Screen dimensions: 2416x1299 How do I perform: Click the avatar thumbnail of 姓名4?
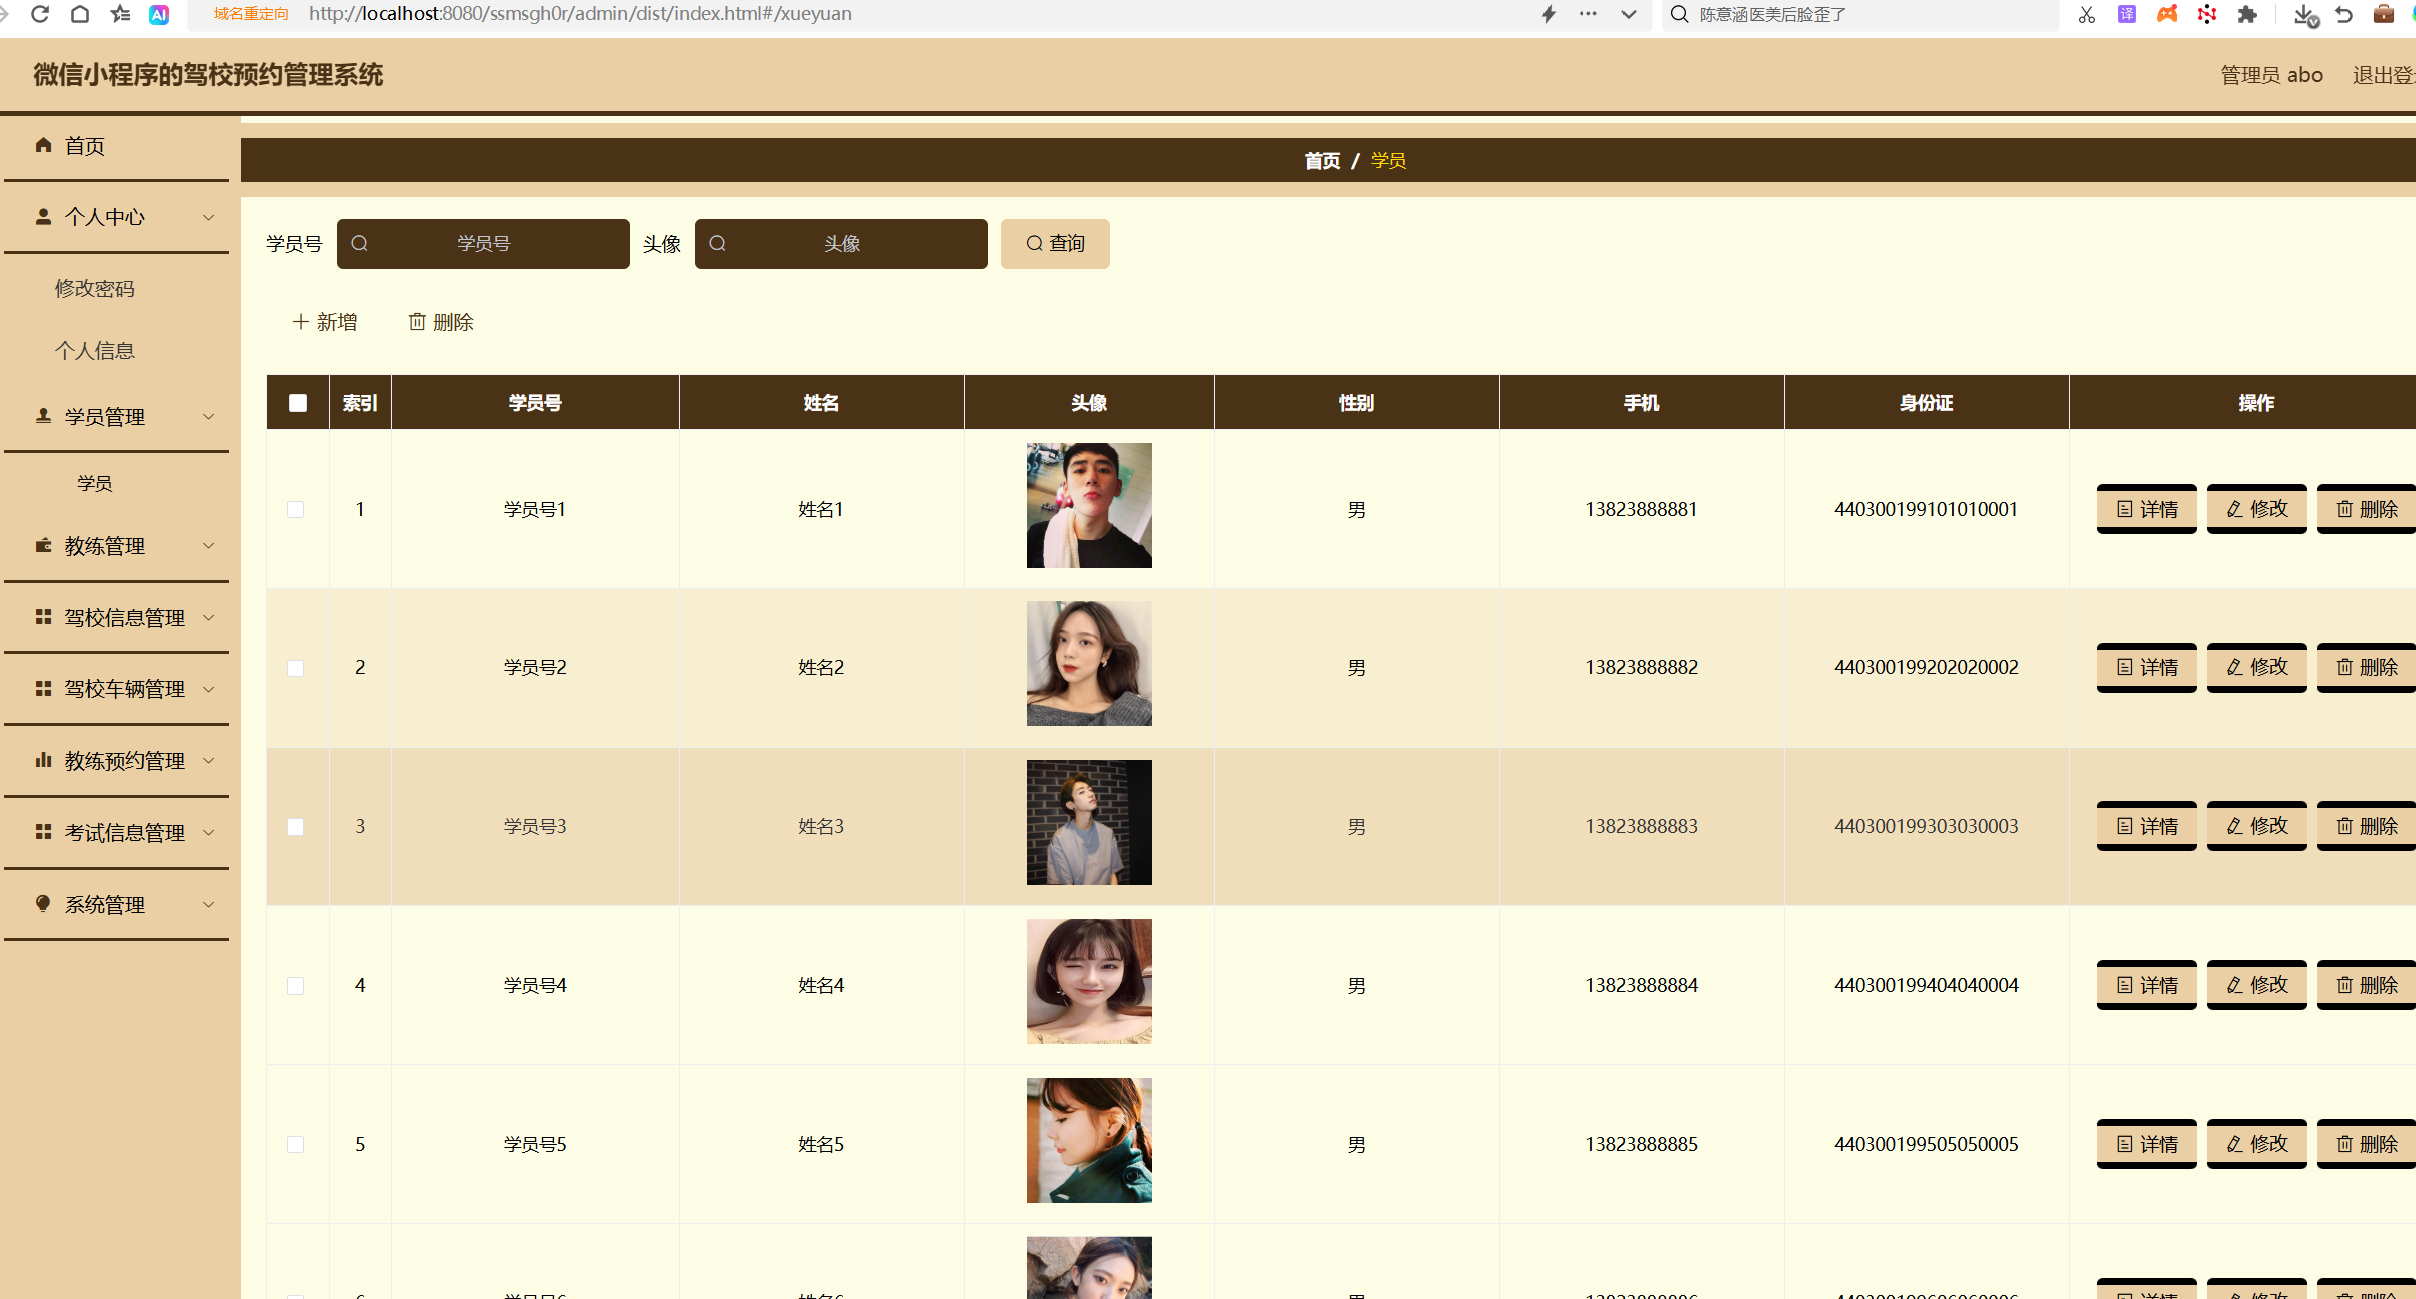pyautogui.click(x=1089, y=981)
